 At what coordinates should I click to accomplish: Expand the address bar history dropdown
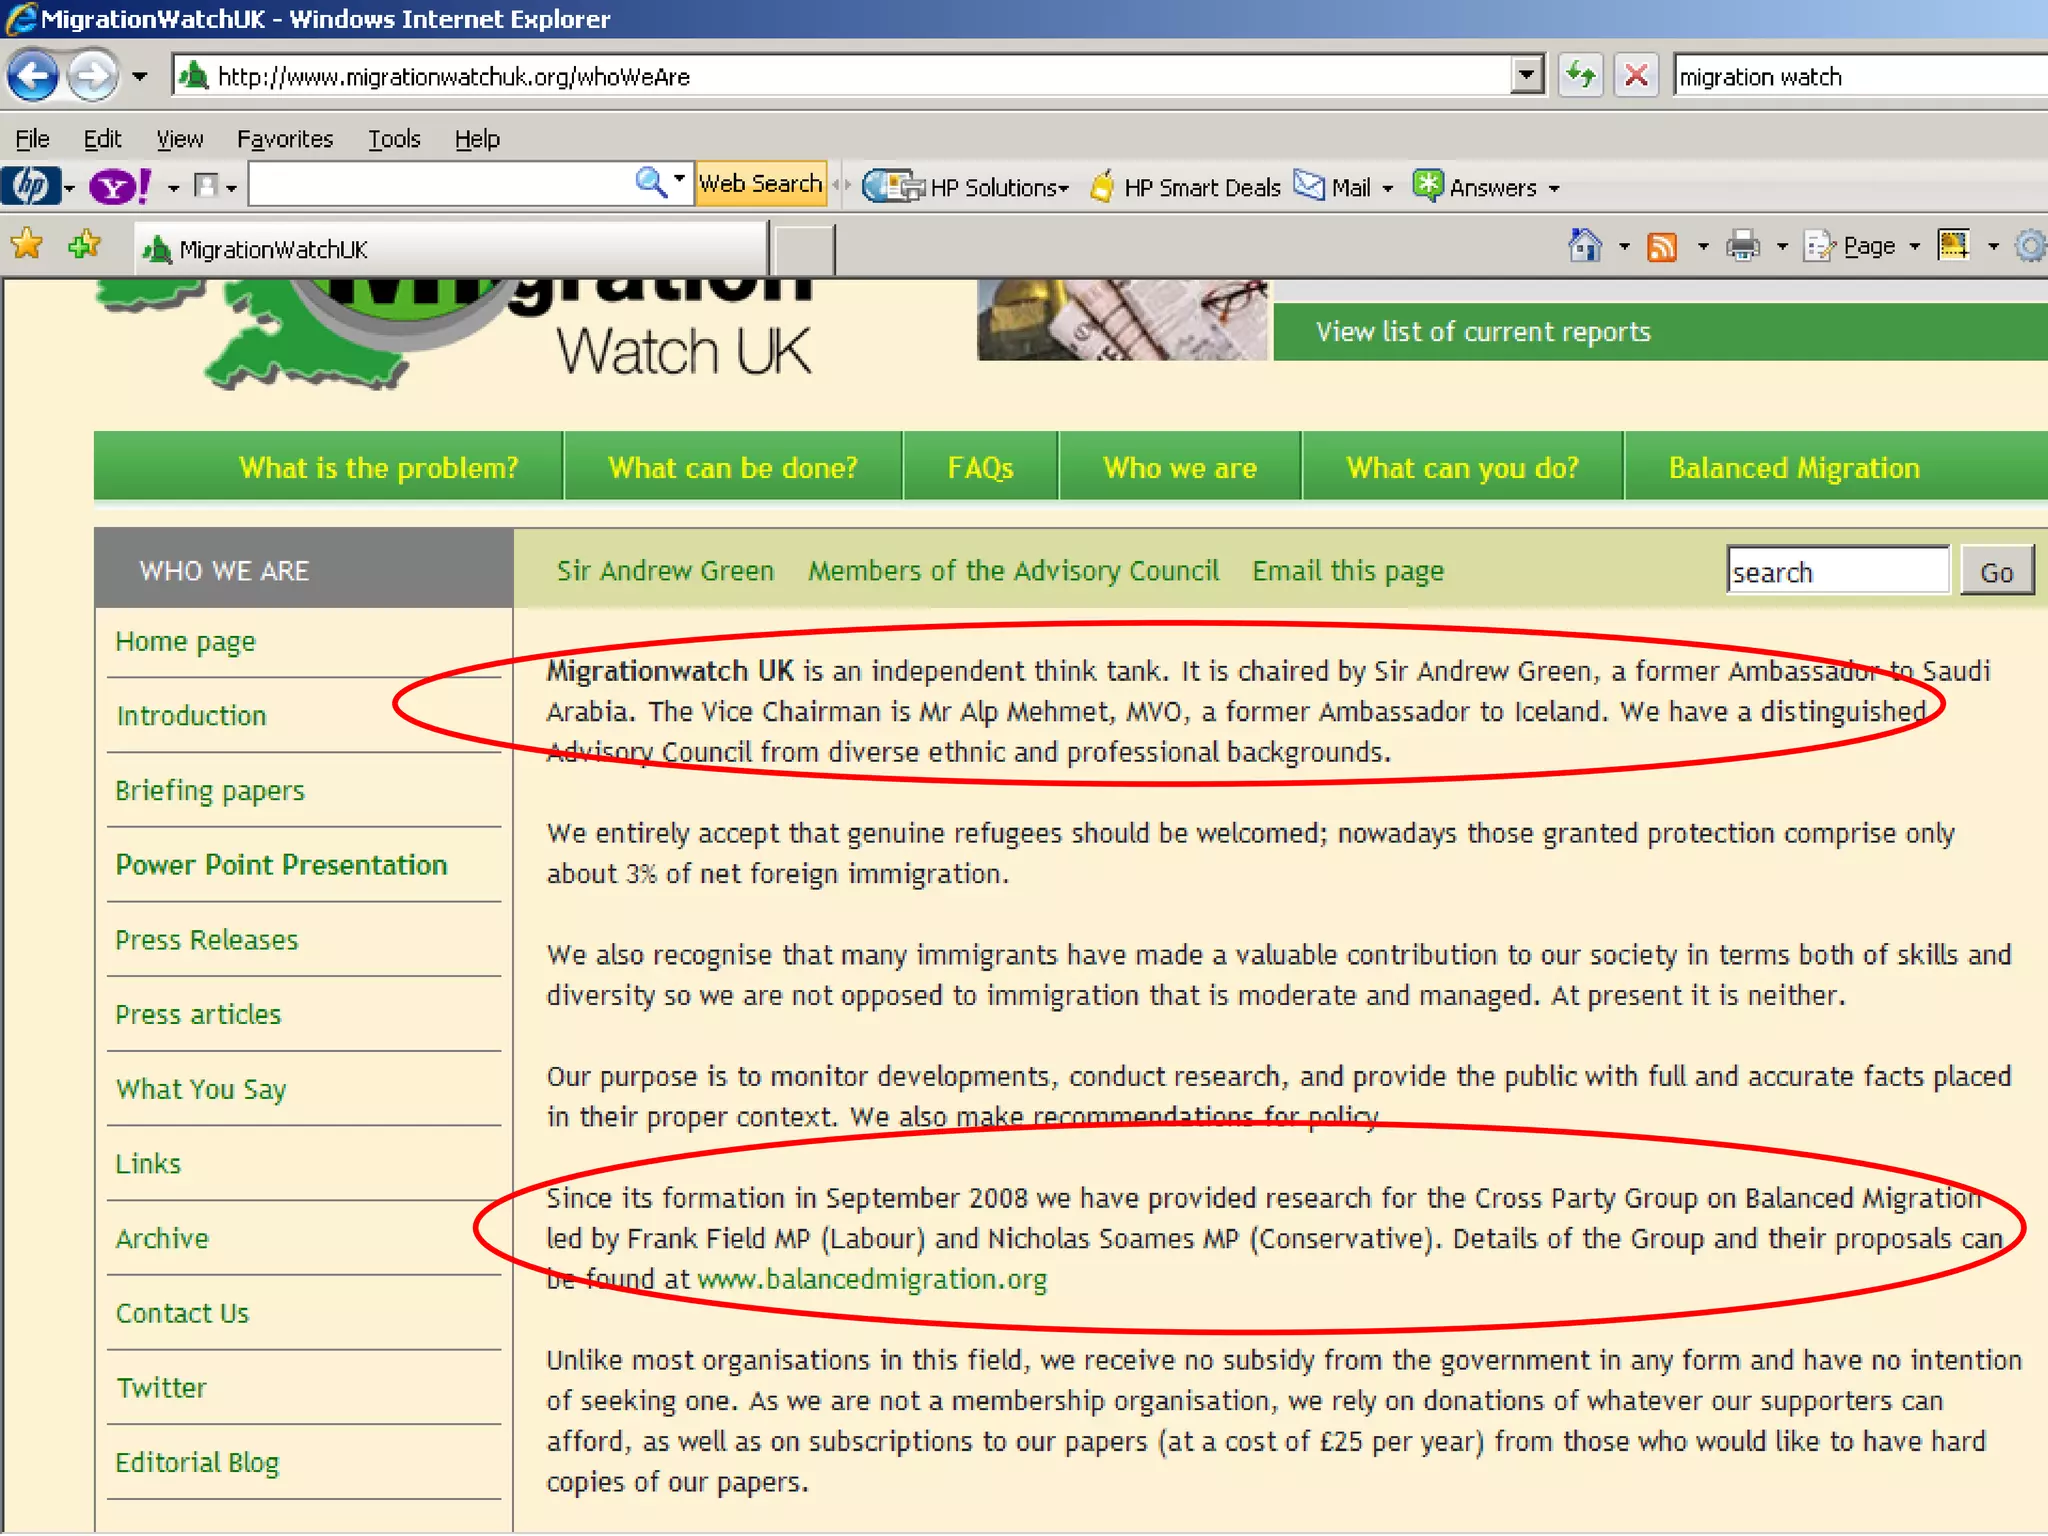(x=1526, y=76)
